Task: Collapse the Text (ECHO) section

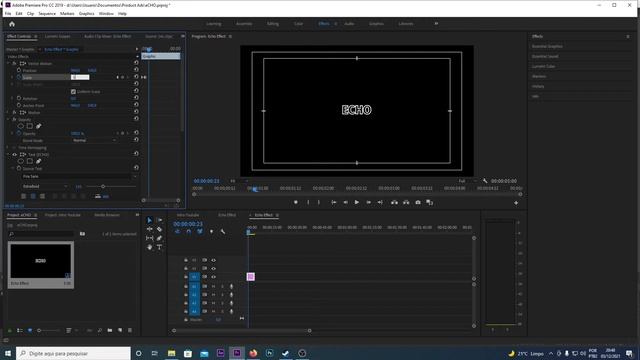Action: [x=8, y=155]
